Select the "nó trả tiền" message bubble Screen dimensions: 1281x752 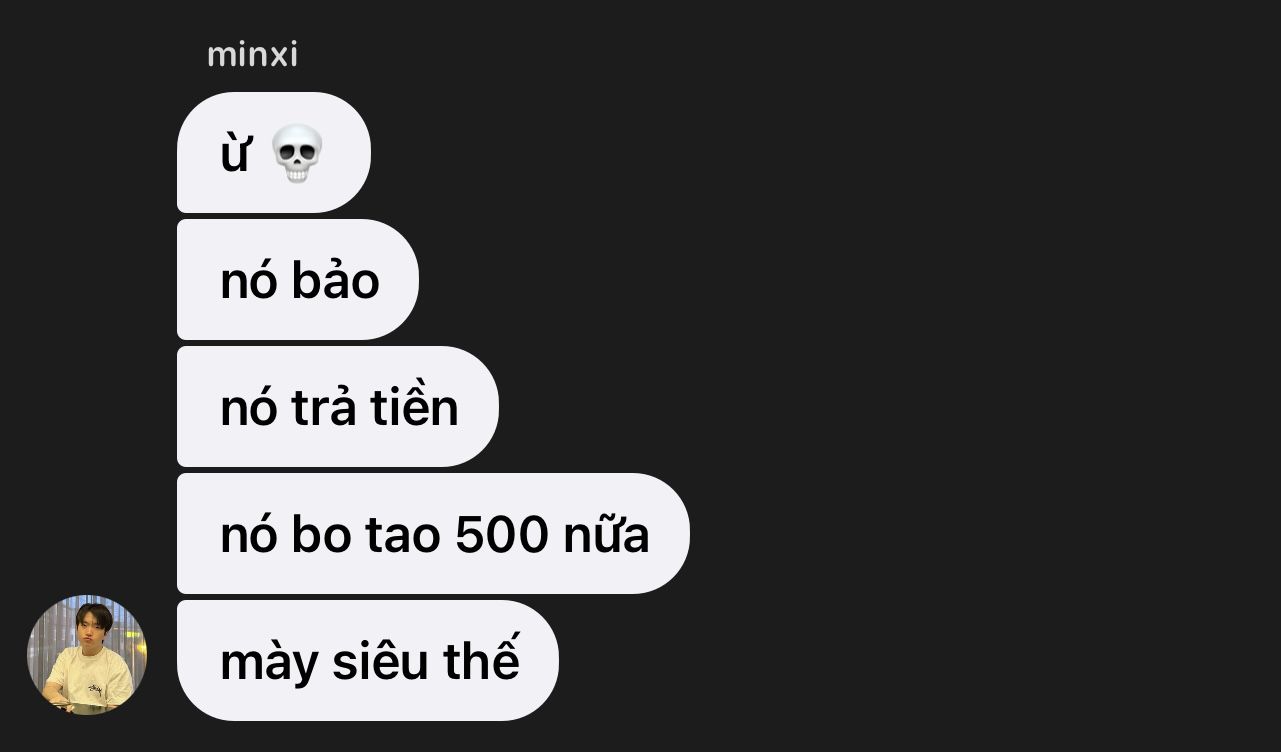click(x=338, y=407)
